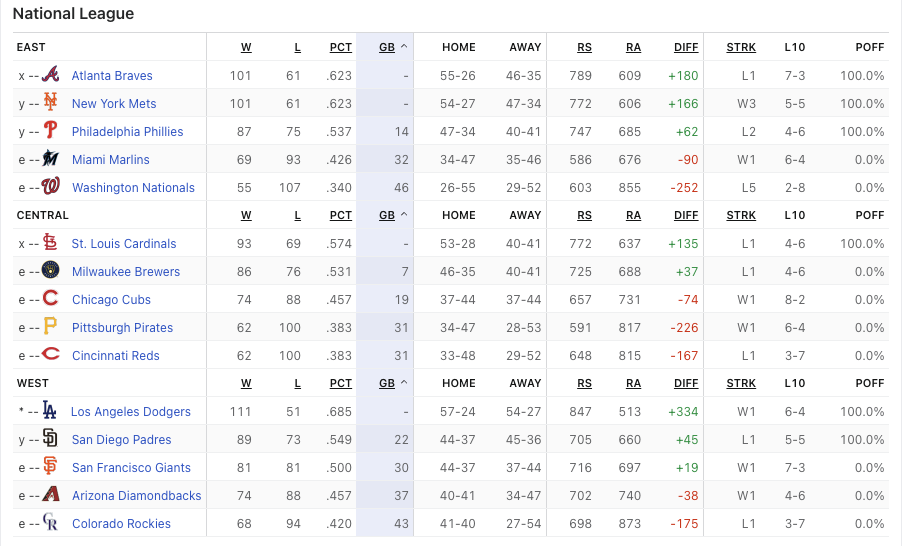Sort Central division by PCT column
This screenshot has width=902, height=546.
pyautogui.click(x=341, y=215)
